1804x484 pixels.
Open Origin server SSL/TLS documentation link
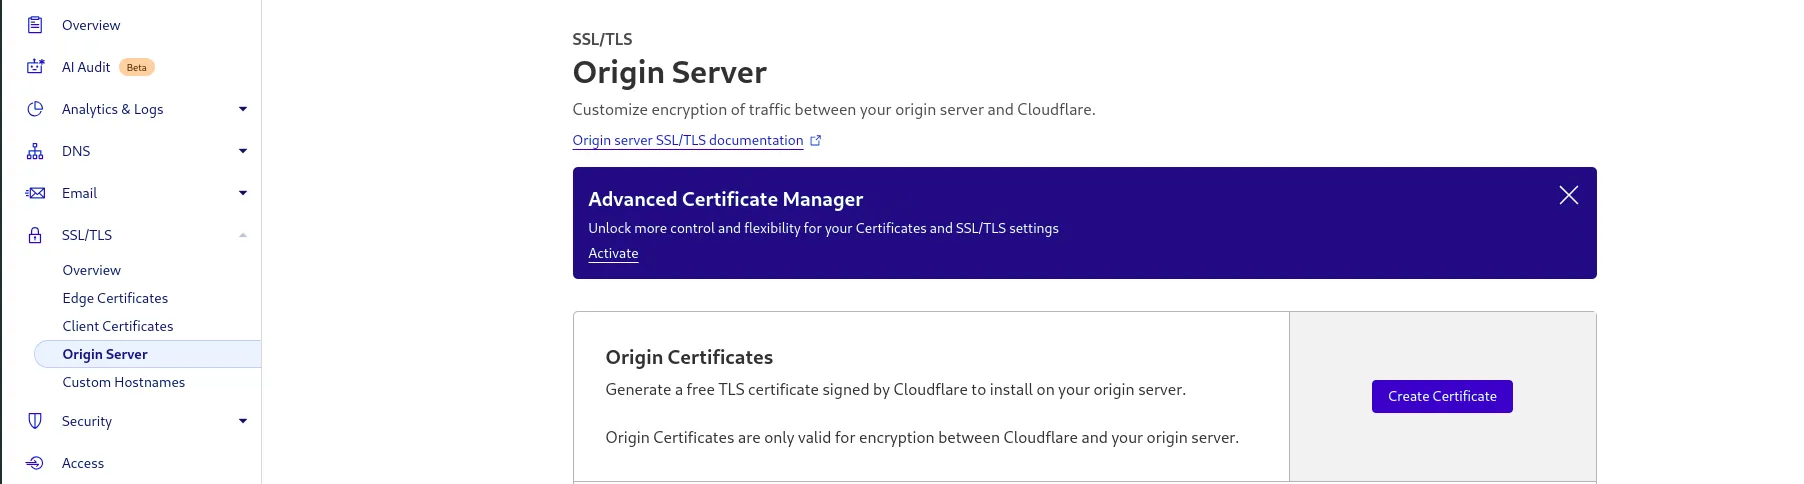pos(688,141)
